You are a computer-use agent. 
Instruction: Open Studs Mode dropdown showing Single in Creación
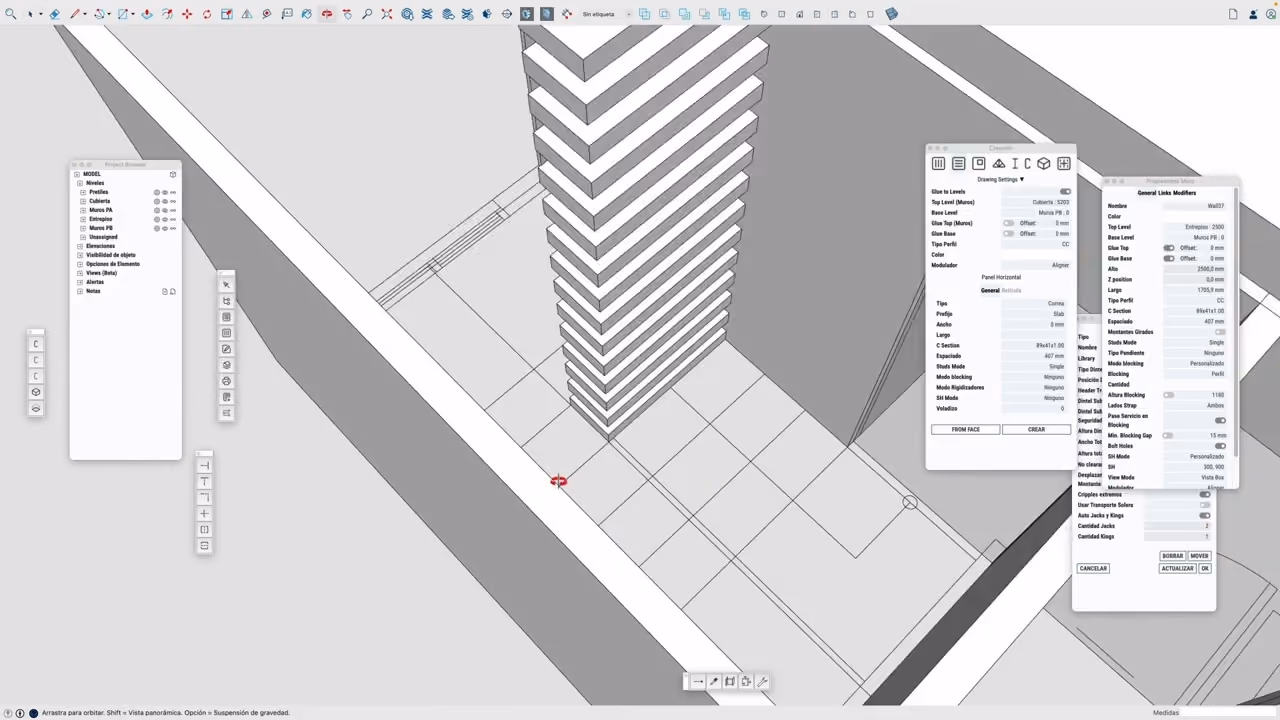coord(1034,367)
